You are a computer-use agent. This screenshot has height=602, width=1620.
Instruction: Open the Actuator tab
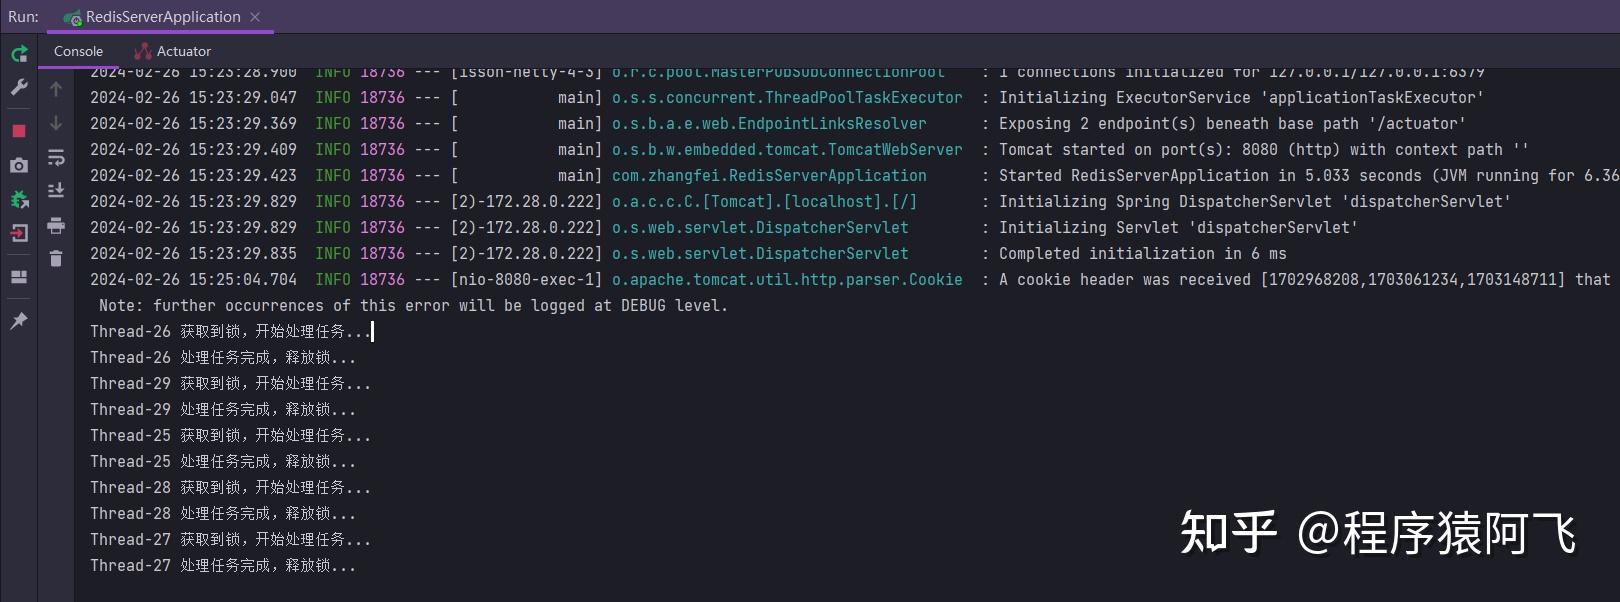click(x=173, y=51)
